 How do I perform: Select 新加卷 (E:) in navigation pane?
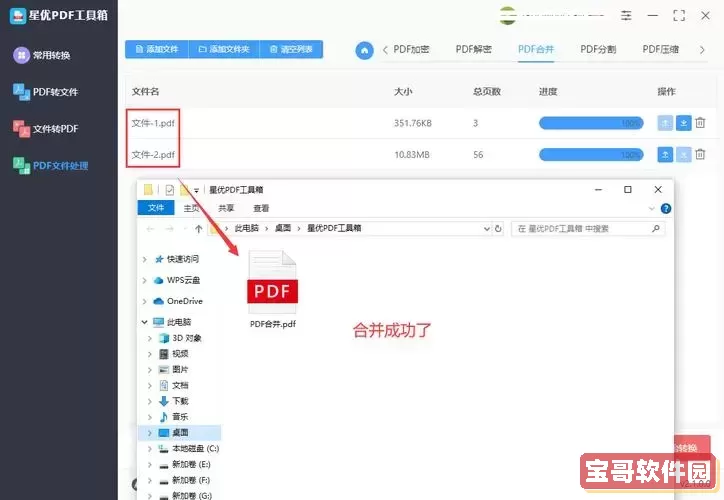pos(191,464)
